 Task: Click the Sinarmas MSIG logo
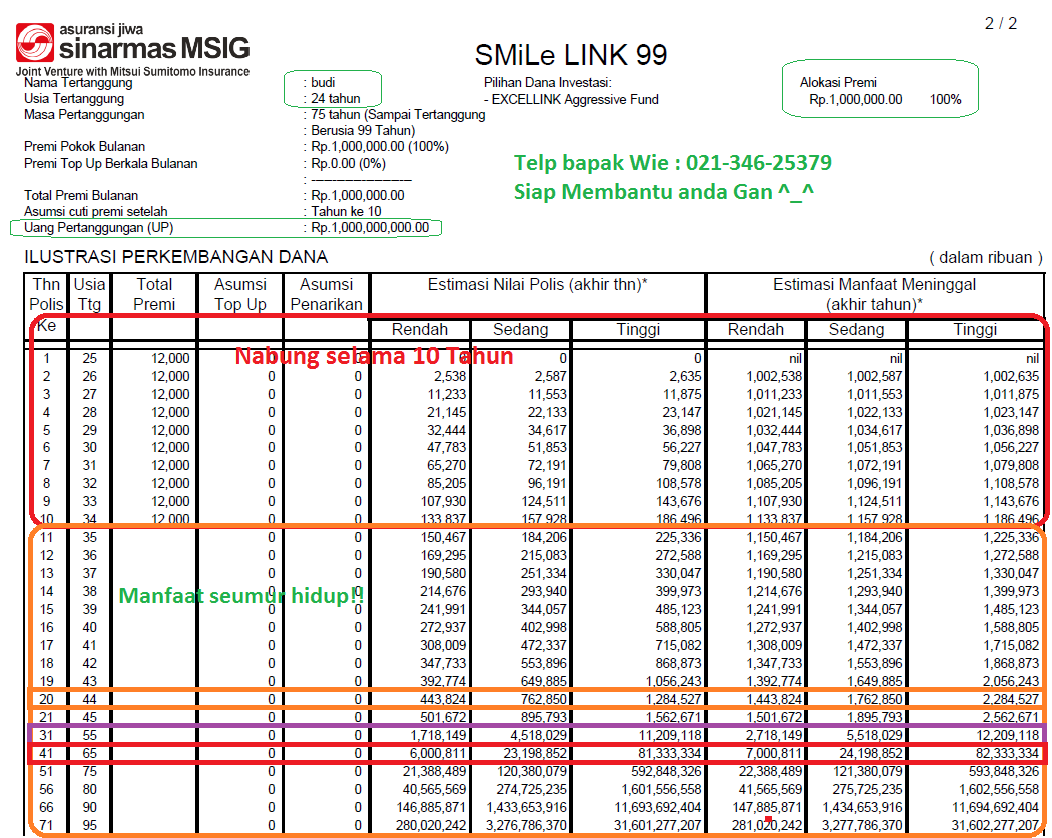pyautogui.click(x=133, y=49)
